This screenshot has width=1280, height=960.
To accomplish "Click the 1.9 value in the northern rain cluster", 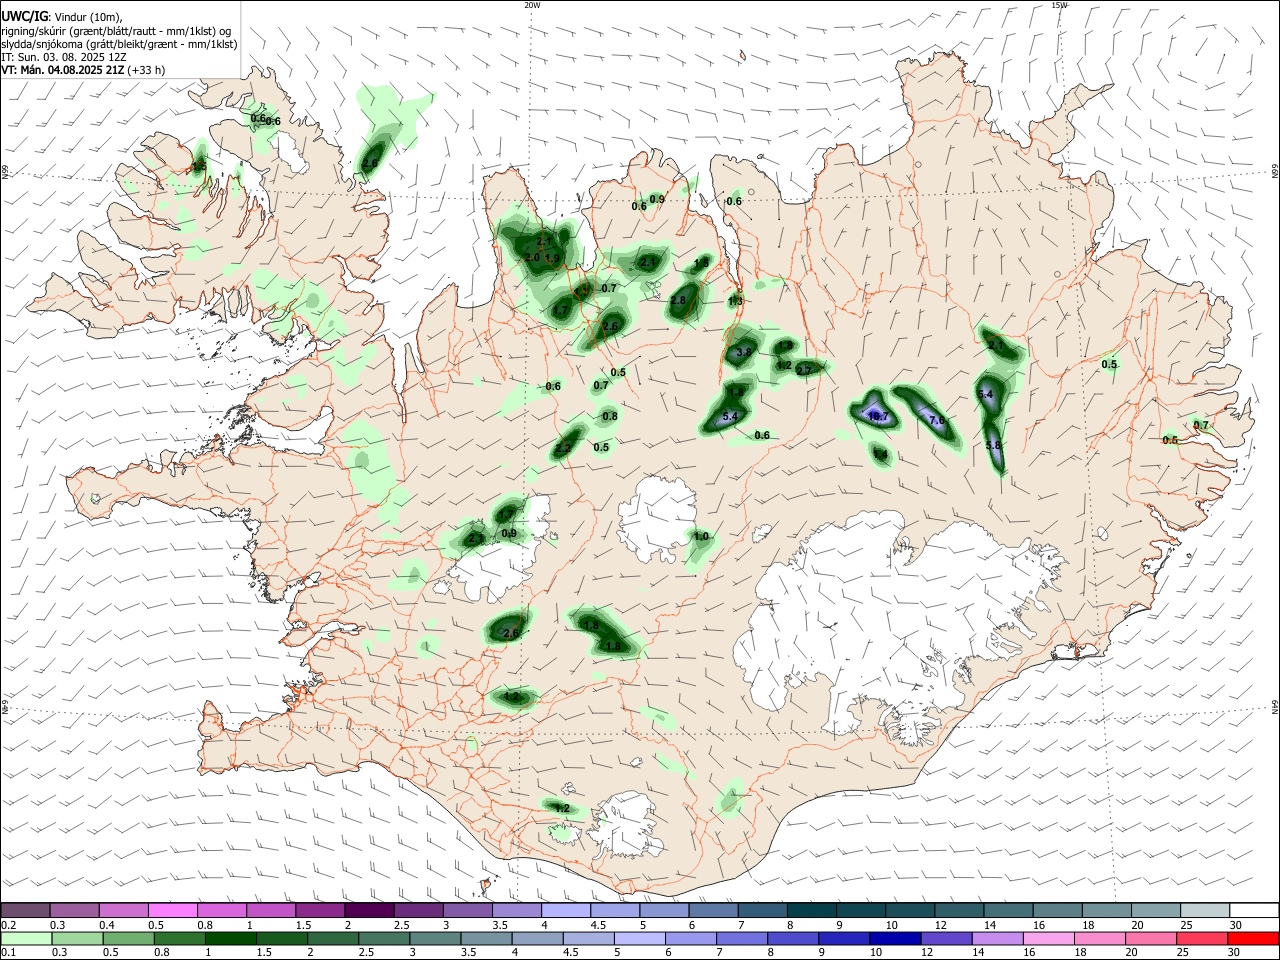I will (552, 259).
